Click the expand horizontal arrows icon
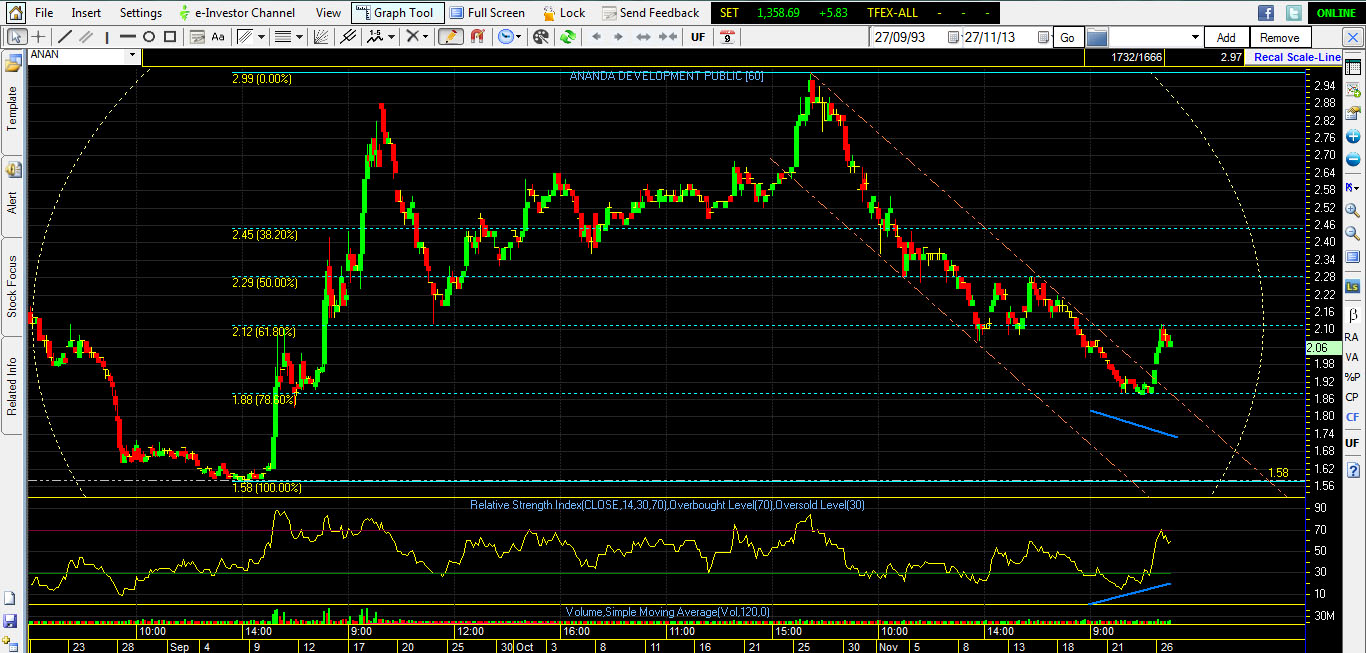This screenshot has height=653, width=1366. (x=644, y=37)
